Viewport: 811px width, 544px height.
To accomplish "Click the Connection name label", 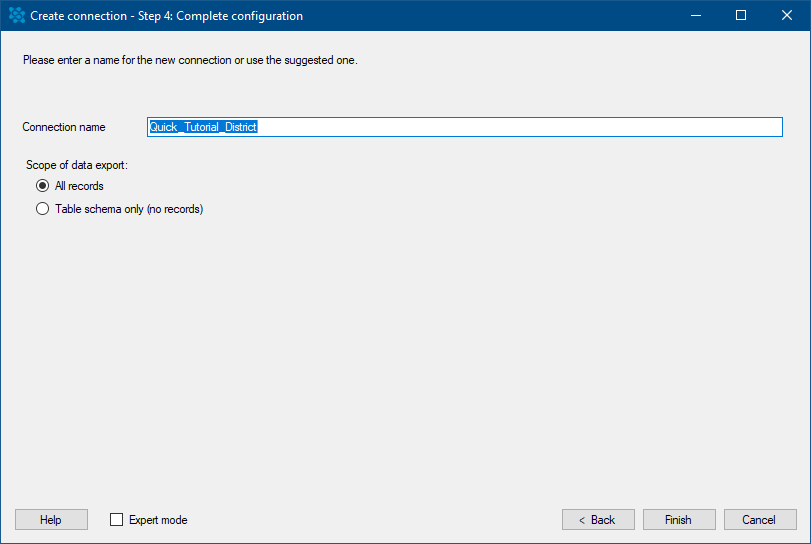I will 64,127.
